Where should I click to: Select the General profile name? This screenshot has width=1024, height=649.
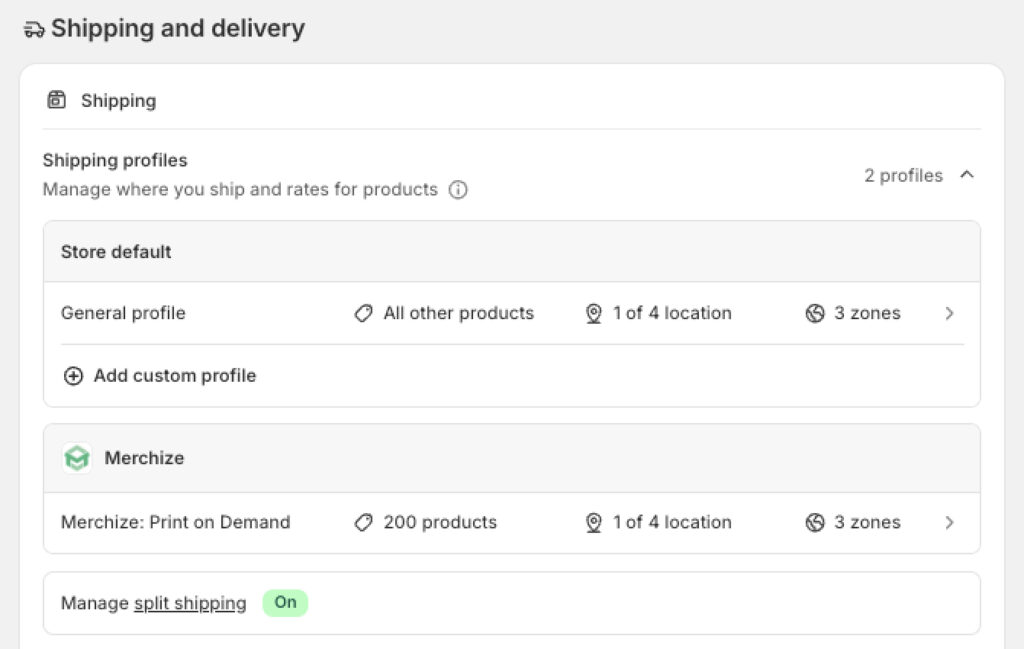click(x=123, y=313)
